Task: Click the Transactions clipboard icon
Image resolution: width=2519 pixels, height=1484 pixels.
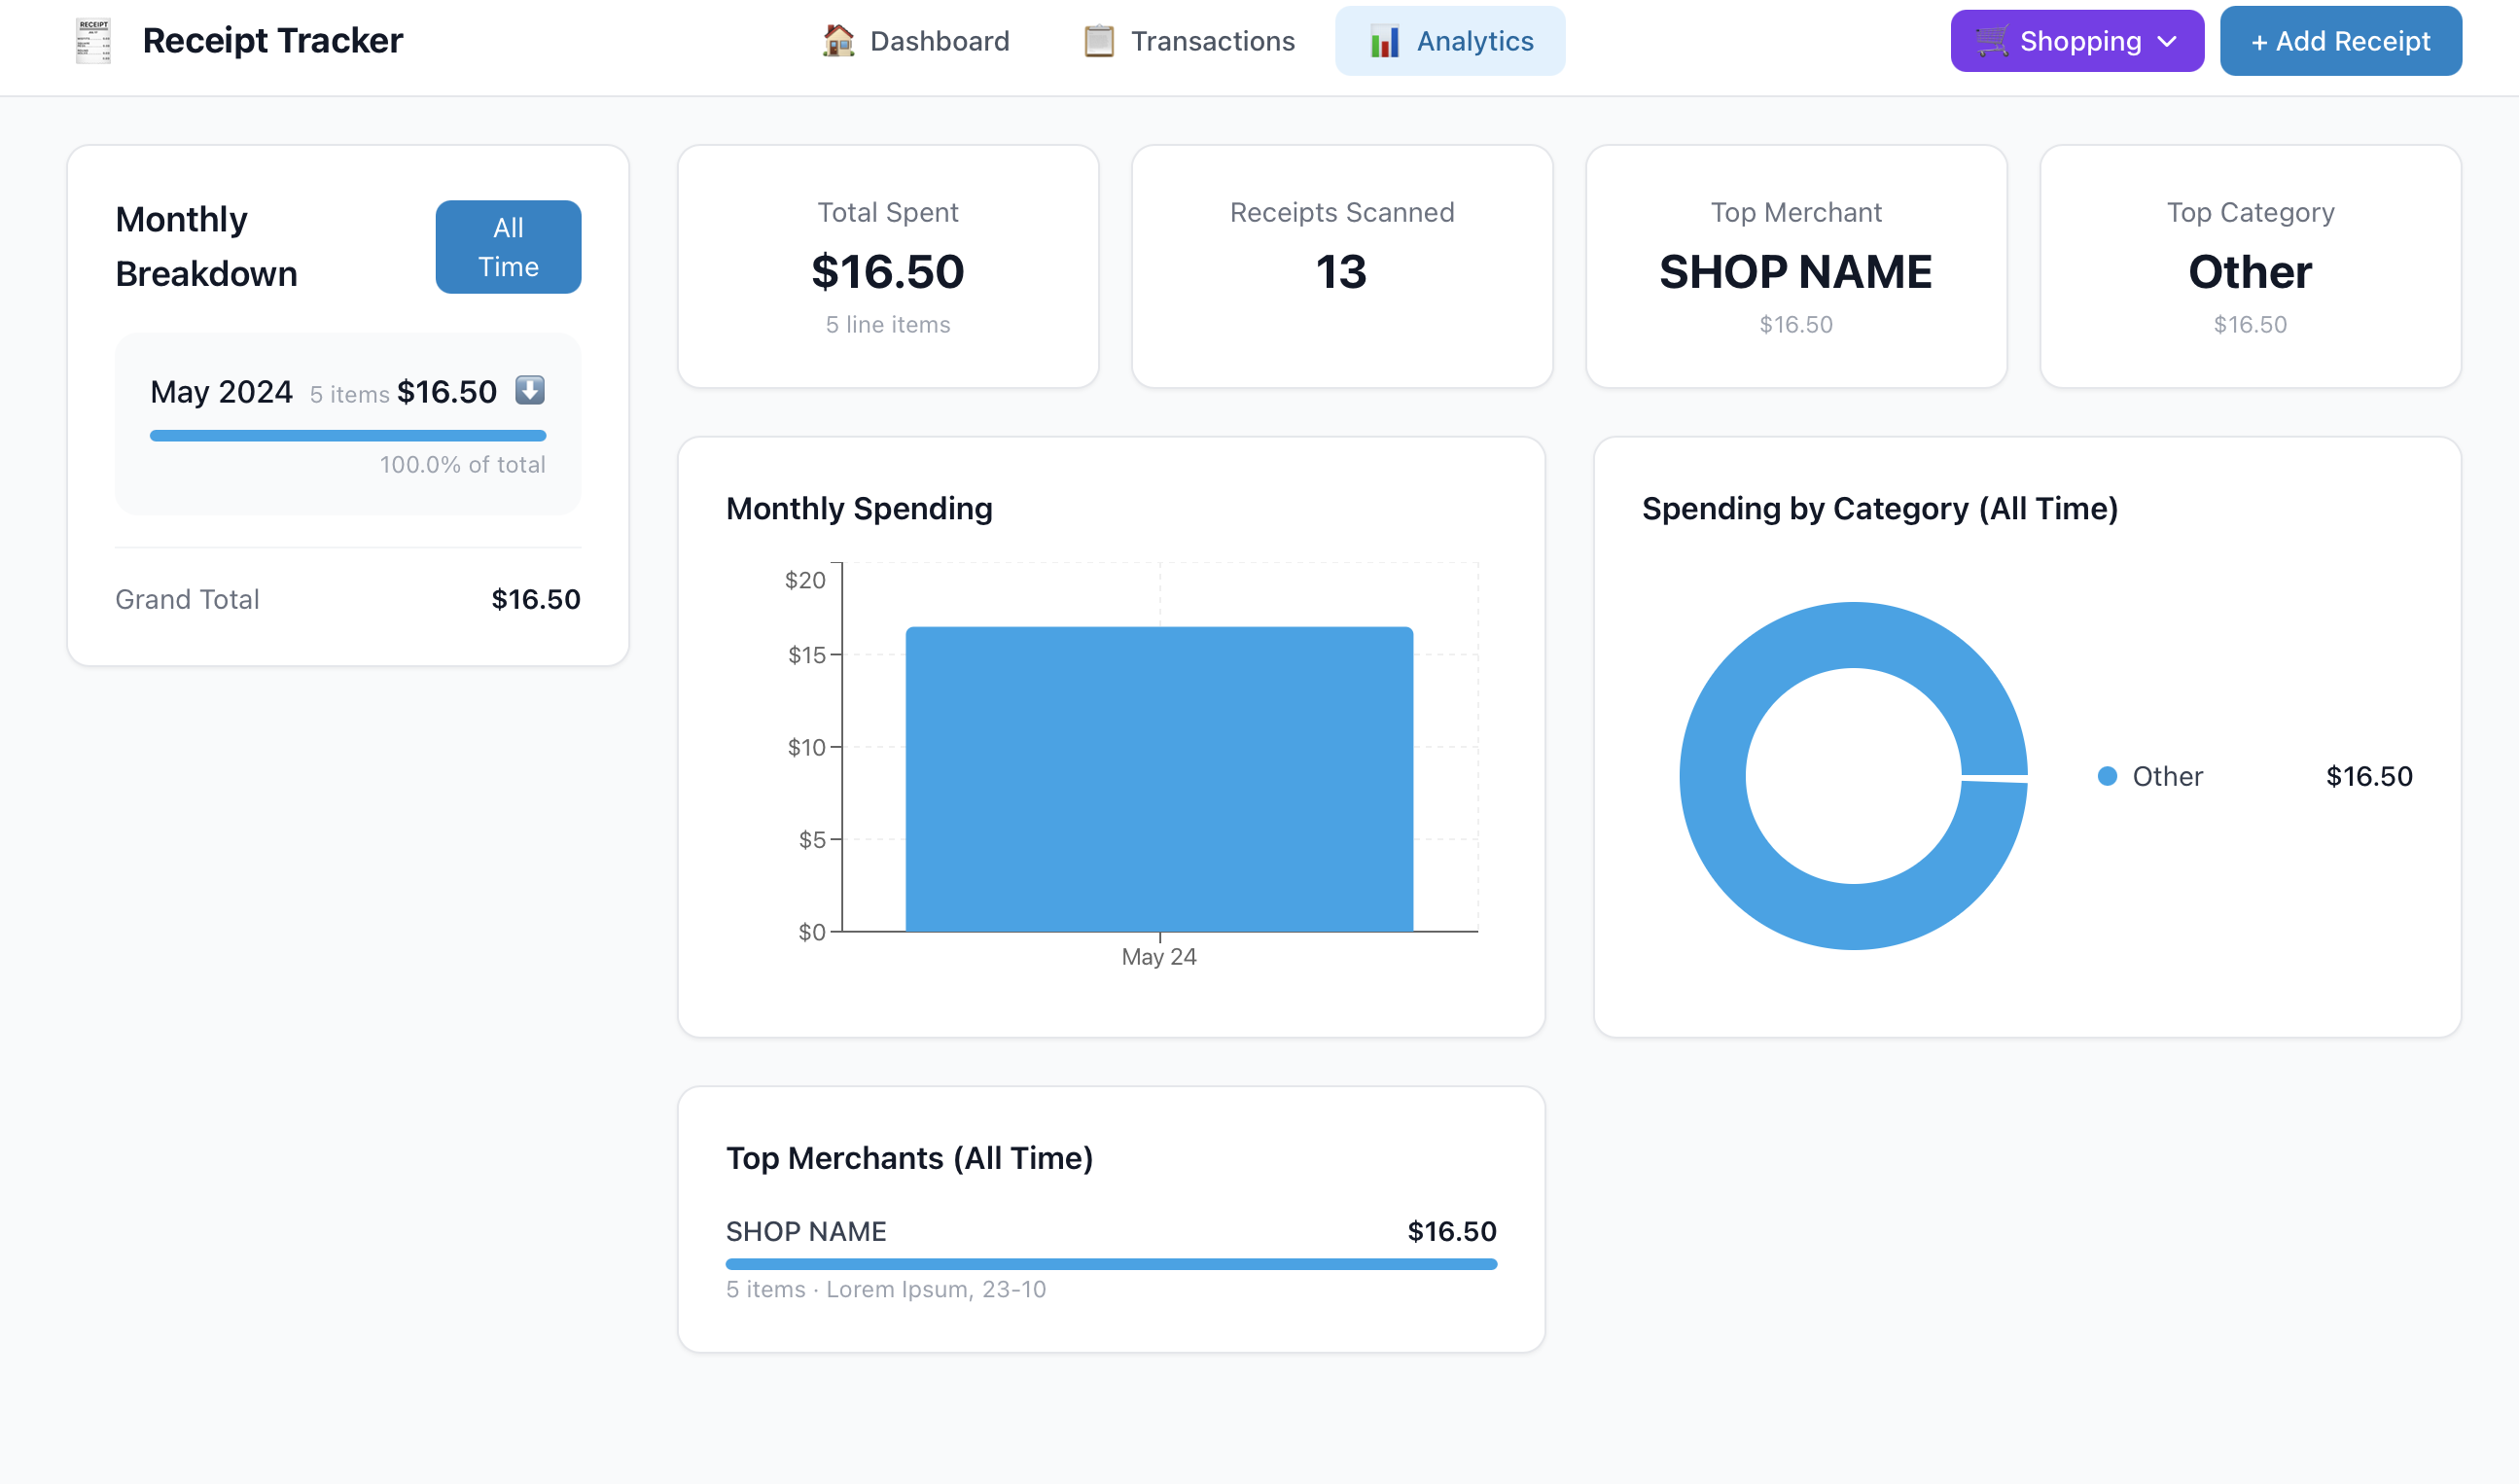Action: point(1098,41)
